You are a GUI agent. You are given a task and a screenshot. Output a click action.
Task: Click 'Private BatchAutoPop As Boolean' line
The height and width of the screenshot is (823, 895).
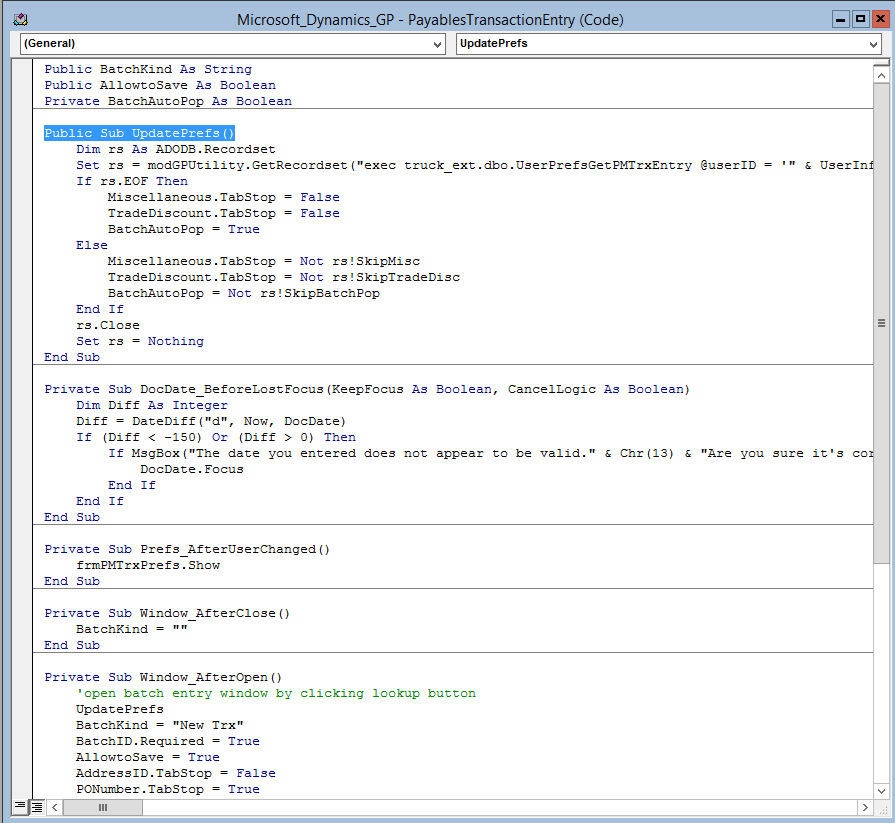[x=168, y=101]
